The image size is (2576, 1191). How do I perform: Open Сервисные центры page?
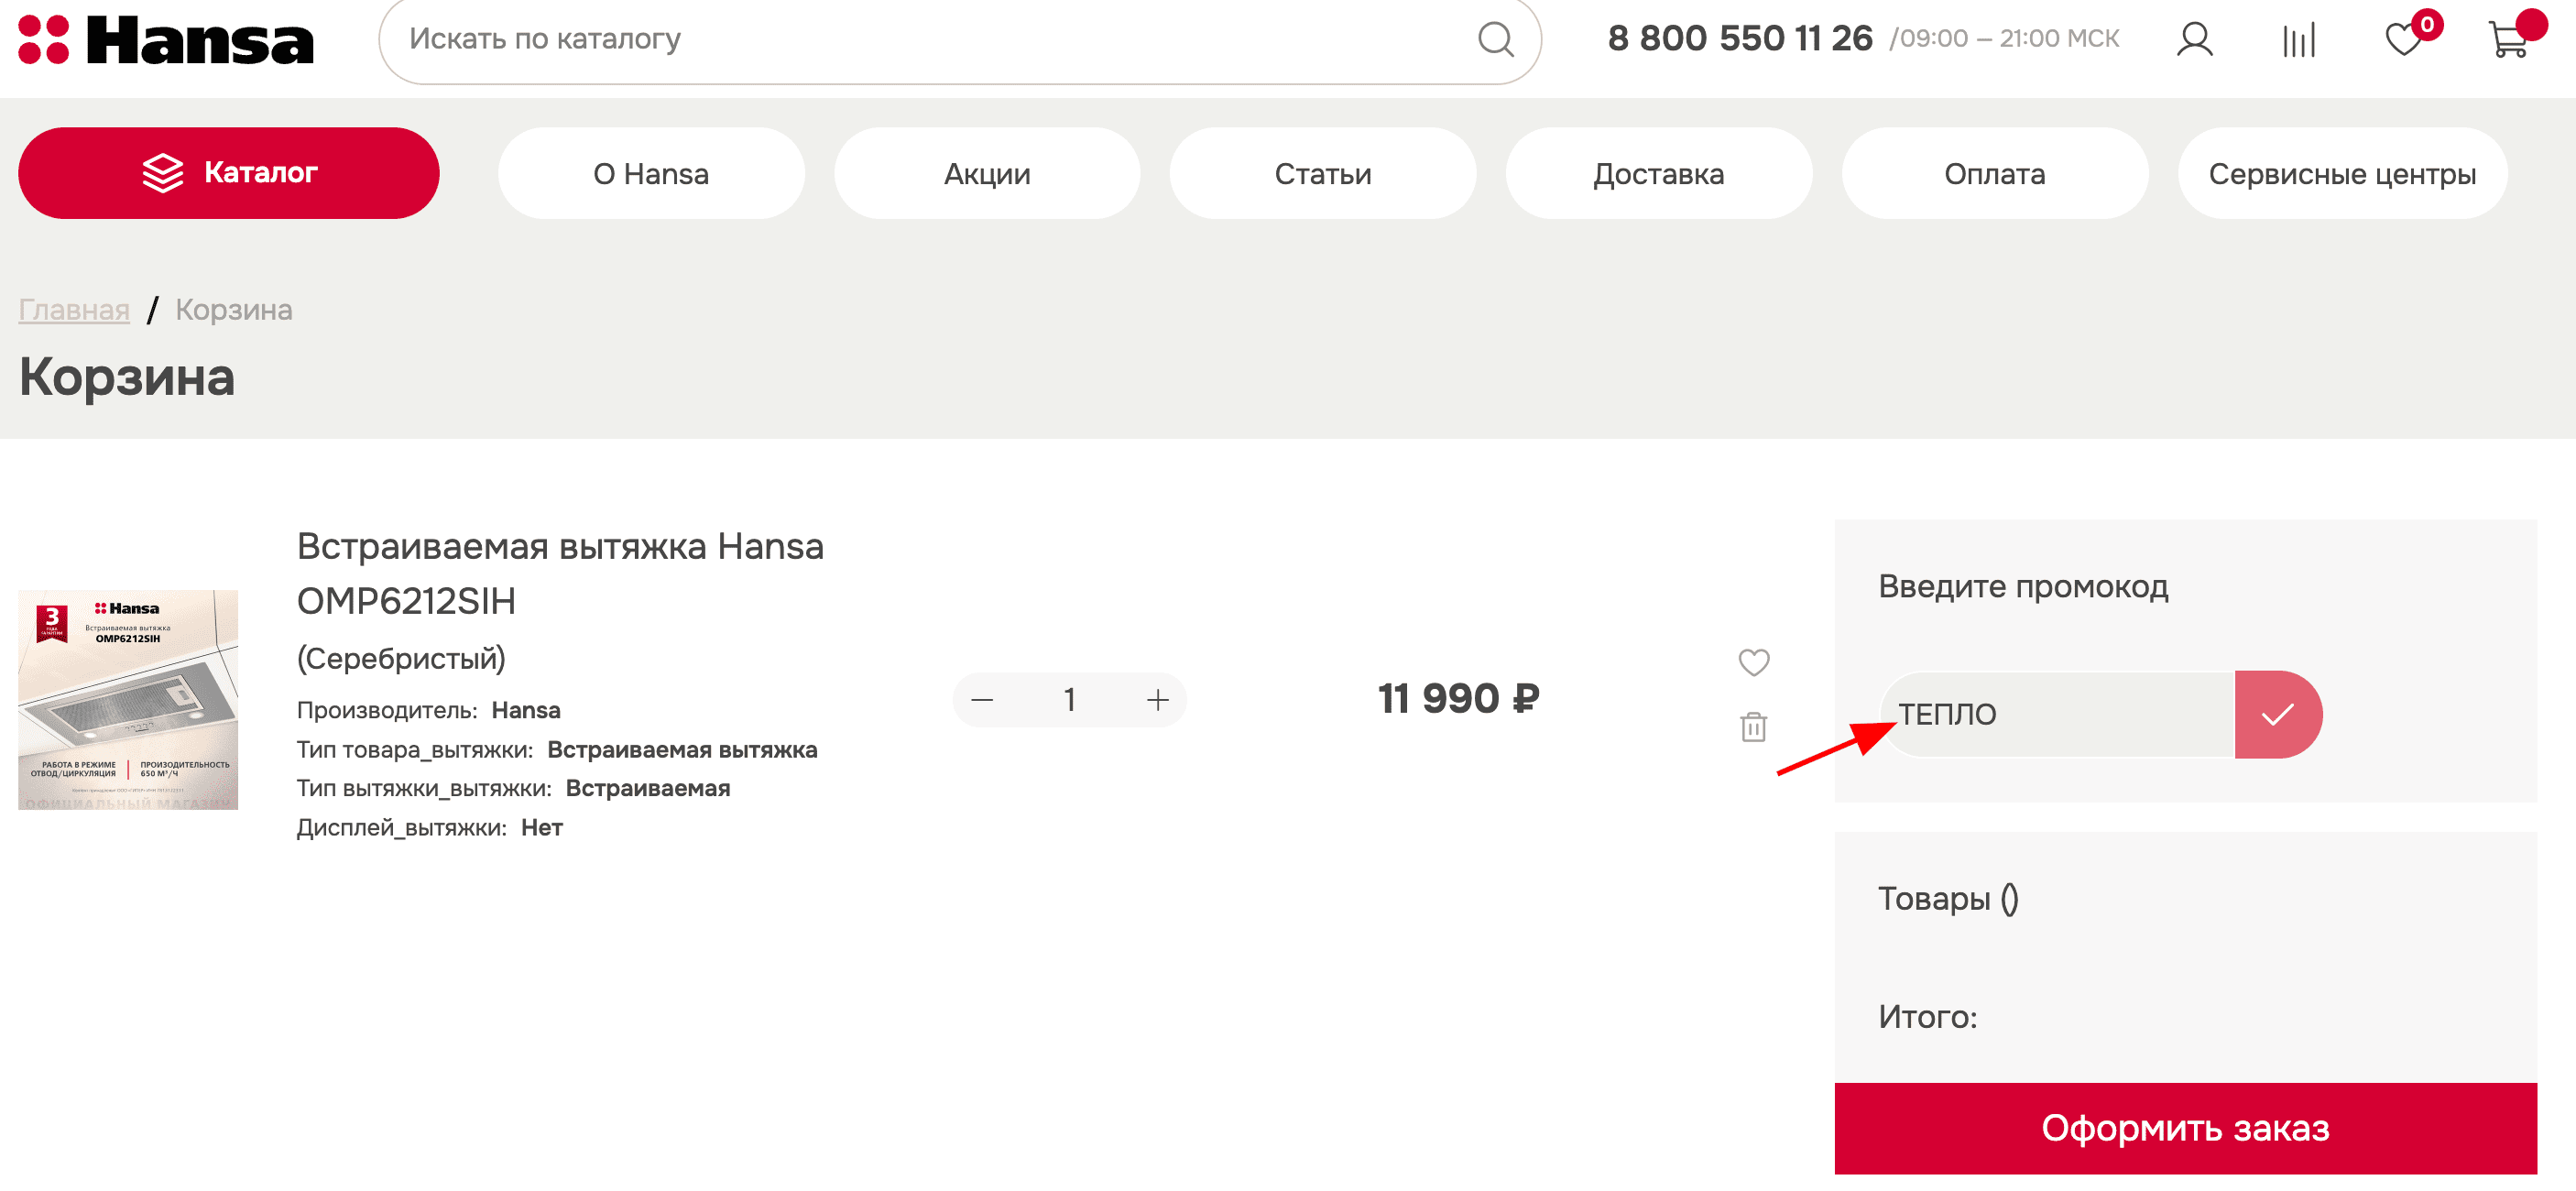pos(2342,173)
